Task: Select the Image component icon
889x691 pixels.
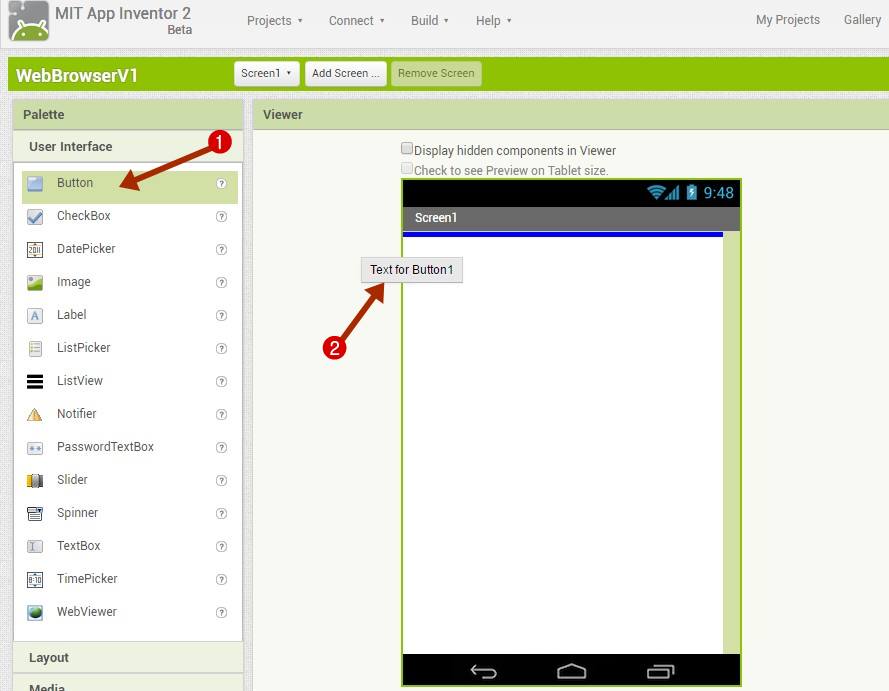Action: (x=35, y=282)
